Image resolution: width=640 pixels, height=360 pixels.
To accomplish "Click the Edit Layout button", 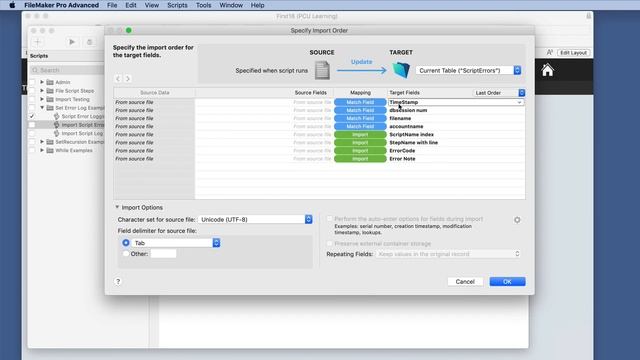I will tap(573, 53).
